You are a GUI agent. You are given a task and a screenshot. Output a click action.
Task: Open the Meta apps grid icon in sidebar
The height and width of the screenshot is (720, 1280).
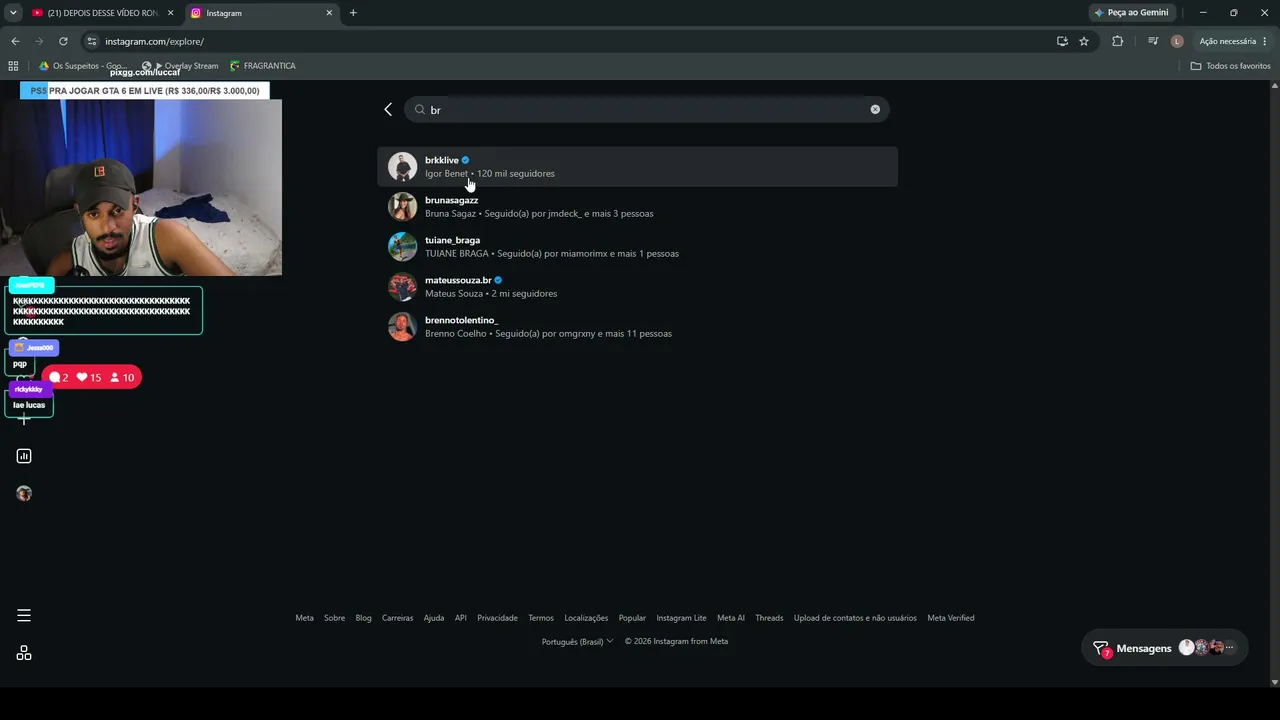(24, 653)
